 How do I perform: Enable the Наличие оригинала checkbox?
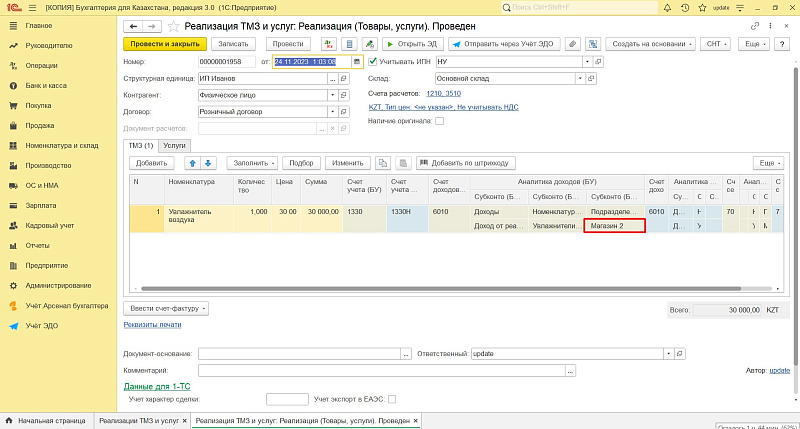pyautogui.click(x=439, y=120)
